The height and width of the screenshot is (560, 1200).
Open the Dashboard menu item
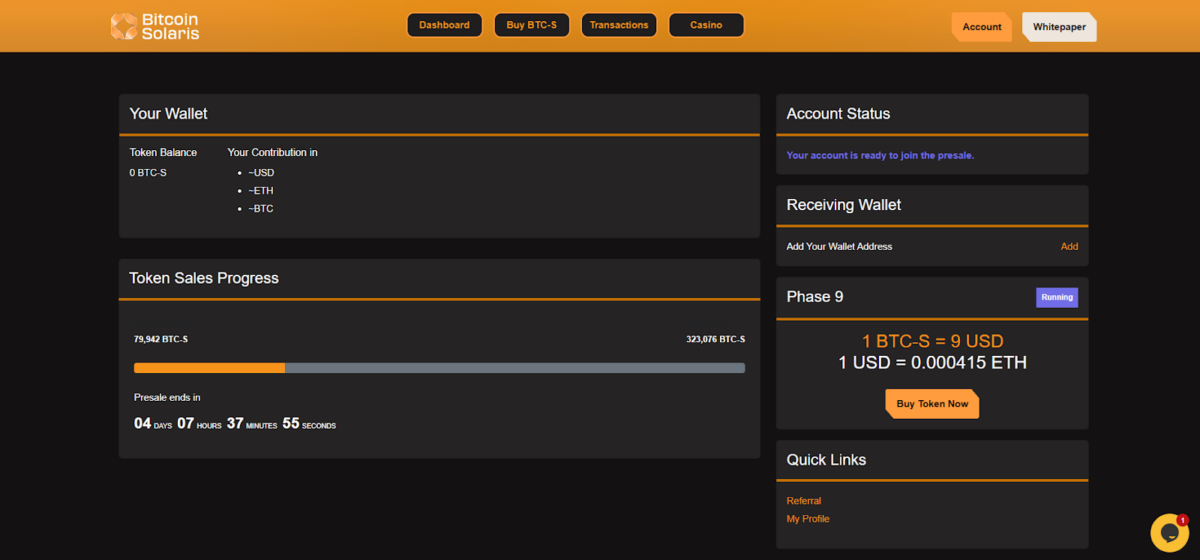tap(444, 25)
